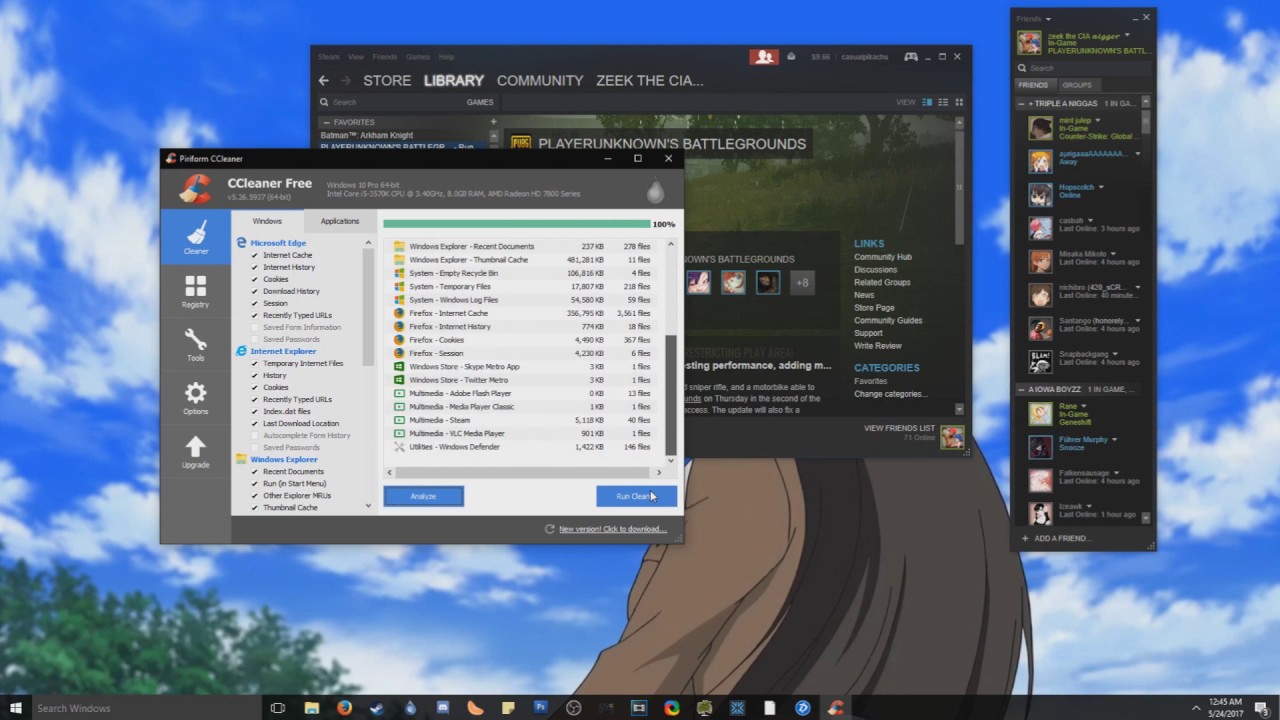This screenshot has height=720, width=1280.
Task: Click the Run Cleaner button
Action: (636, 496)
